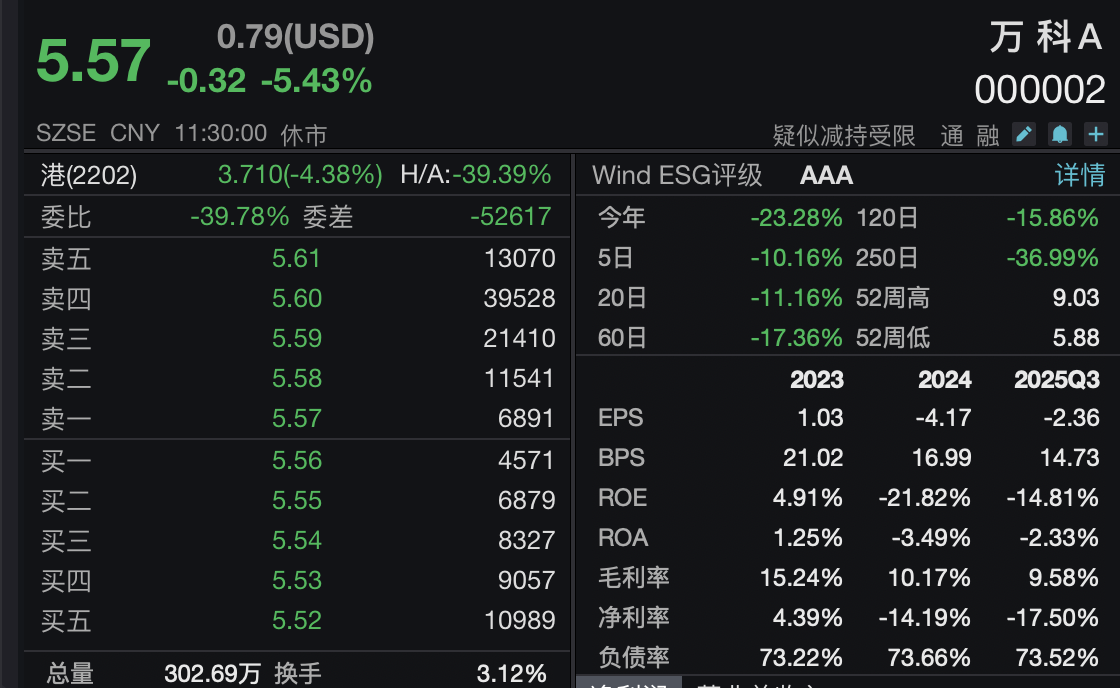Click the pencil edit note icon
This screenshot has height=688, width=1120.
click(x=1023, y=134)
